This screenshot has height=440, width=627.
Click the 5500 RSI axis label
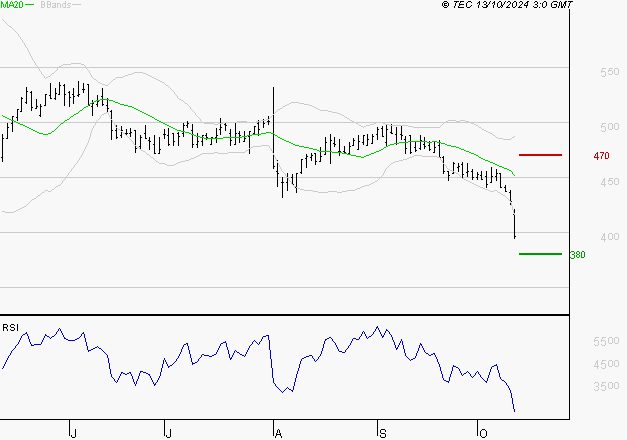pyautogui.click(x=606, y=341)
